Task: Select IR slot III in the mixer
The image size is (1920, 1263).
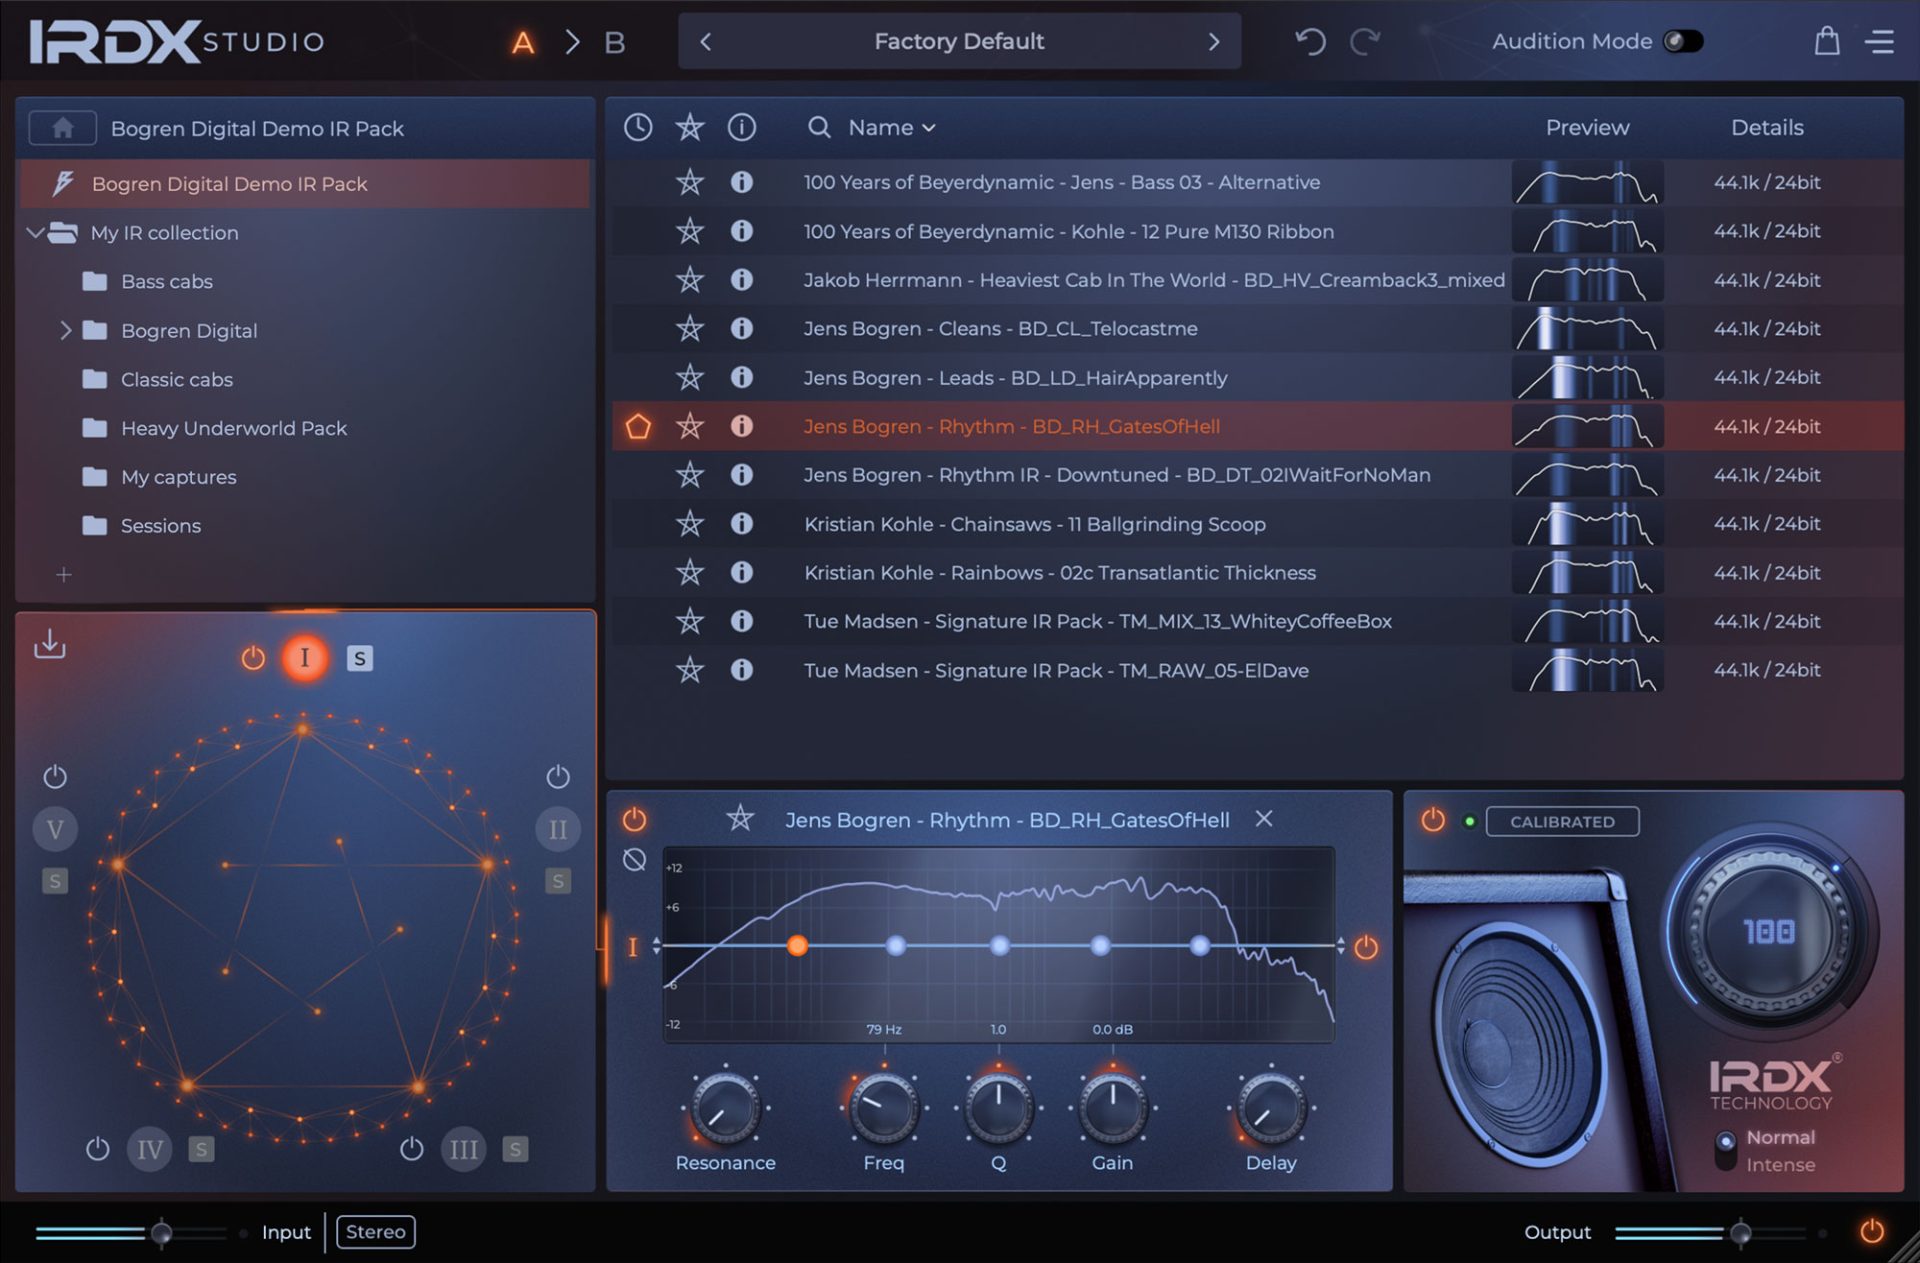Action: [464, 1149]
